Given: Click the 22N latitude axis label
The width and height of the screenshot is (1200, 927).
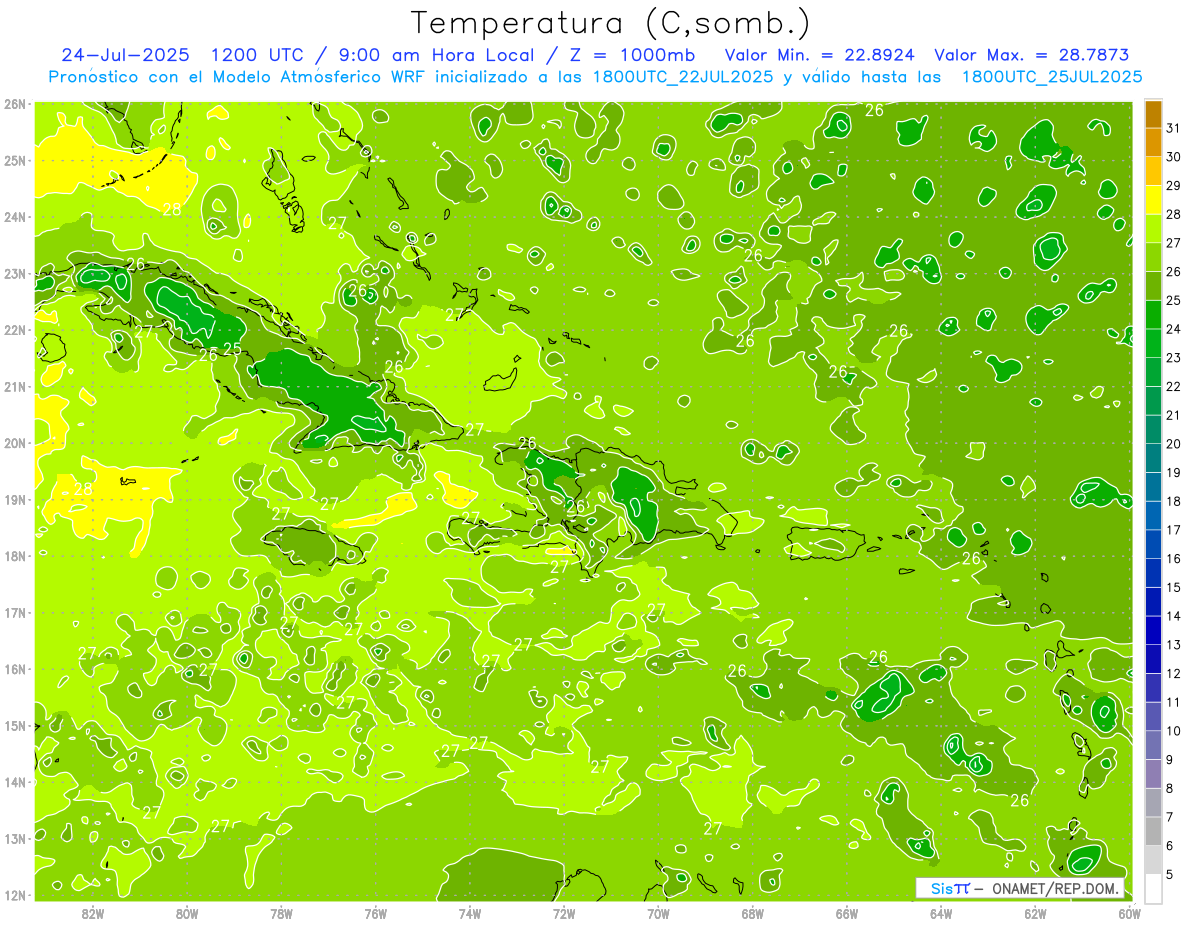Looking at the screenshot, I should tap(15, 330).
